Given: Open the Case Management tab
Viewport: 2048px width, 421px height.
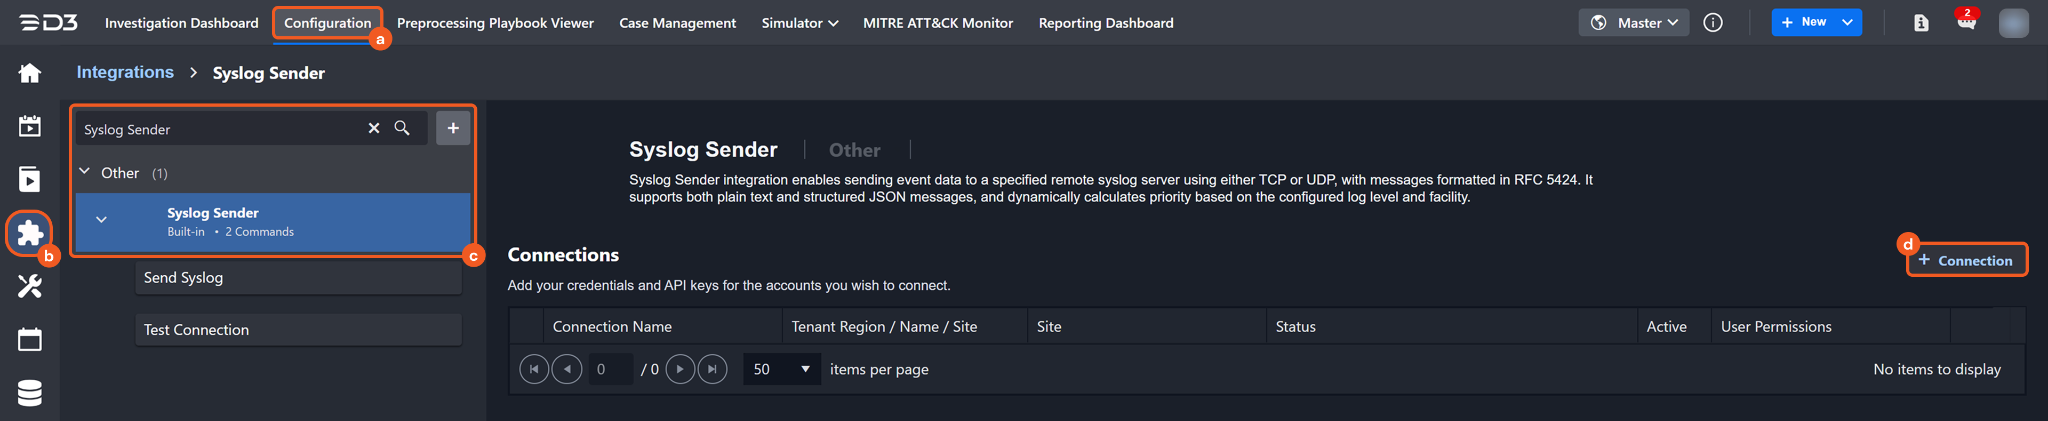Looking at the screenshot, I should coord(677,22).
